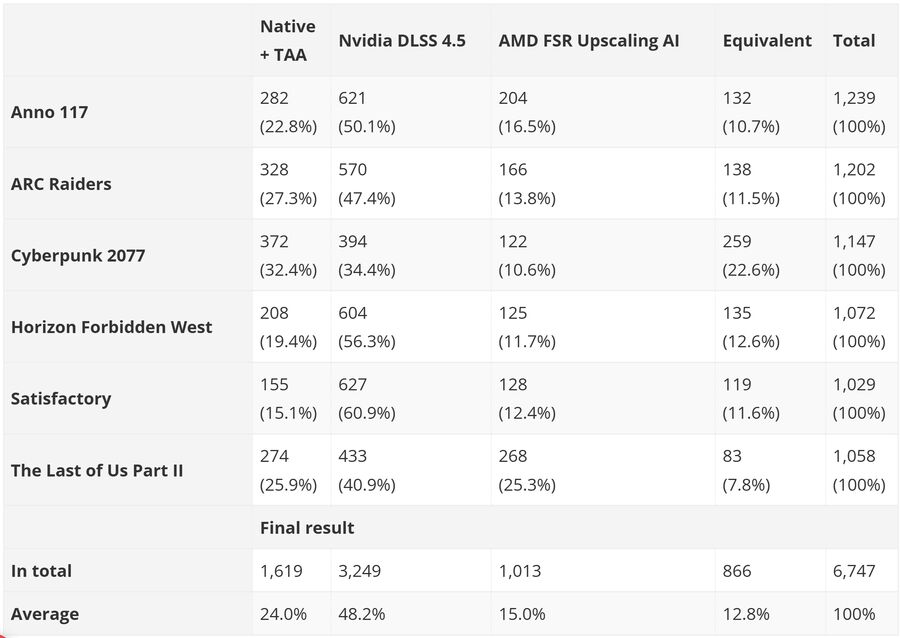This screenshot has height=638, width=900.
Task: Click the Average row label
Action: coord(45,614)
